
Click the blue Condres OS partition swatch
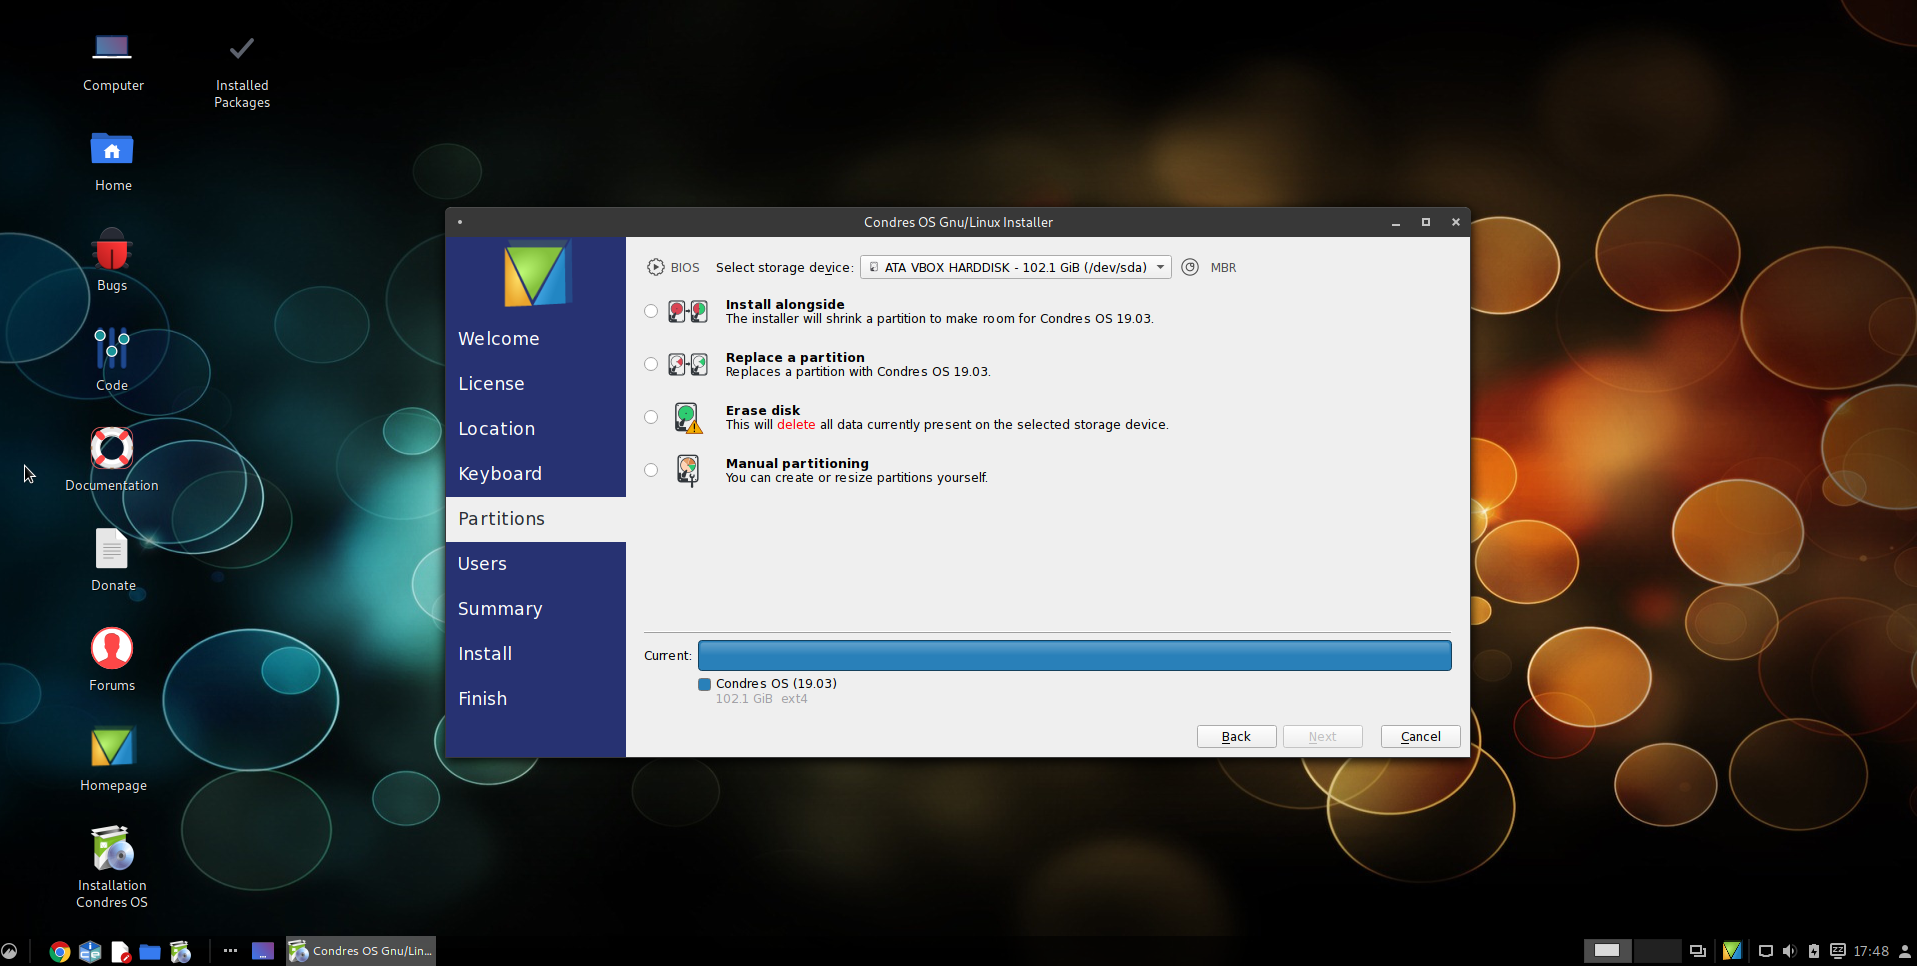coord(704,684)
